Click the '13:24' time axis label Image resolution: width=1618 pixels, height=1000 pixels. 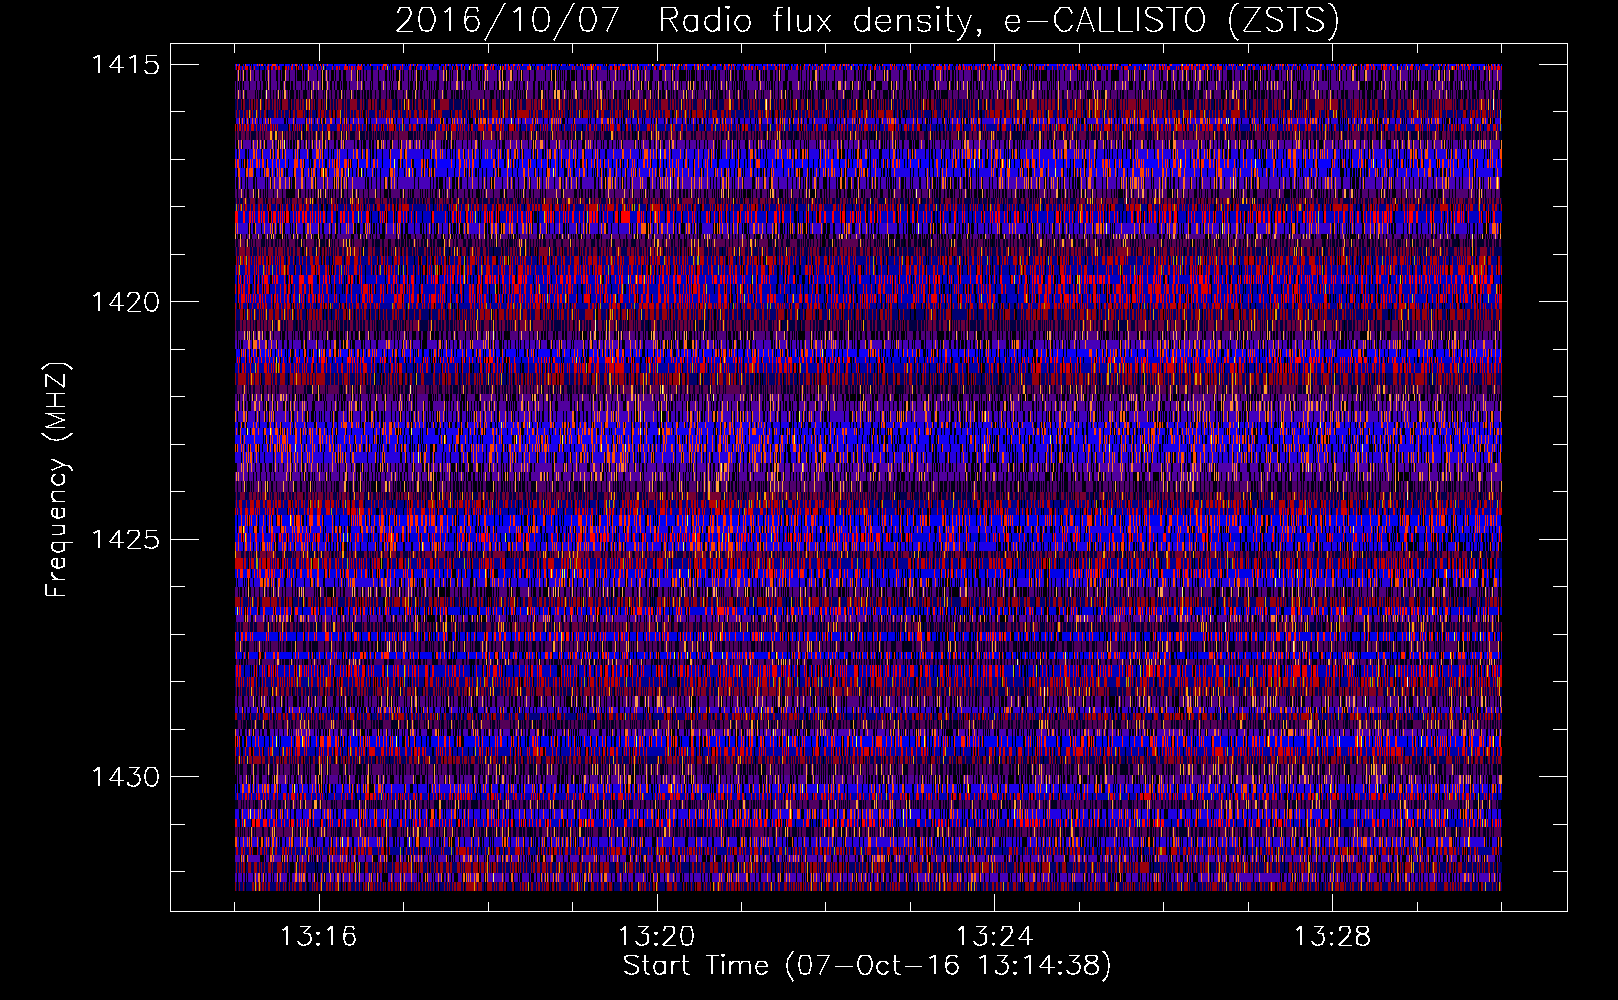click(x=995, y=937)
